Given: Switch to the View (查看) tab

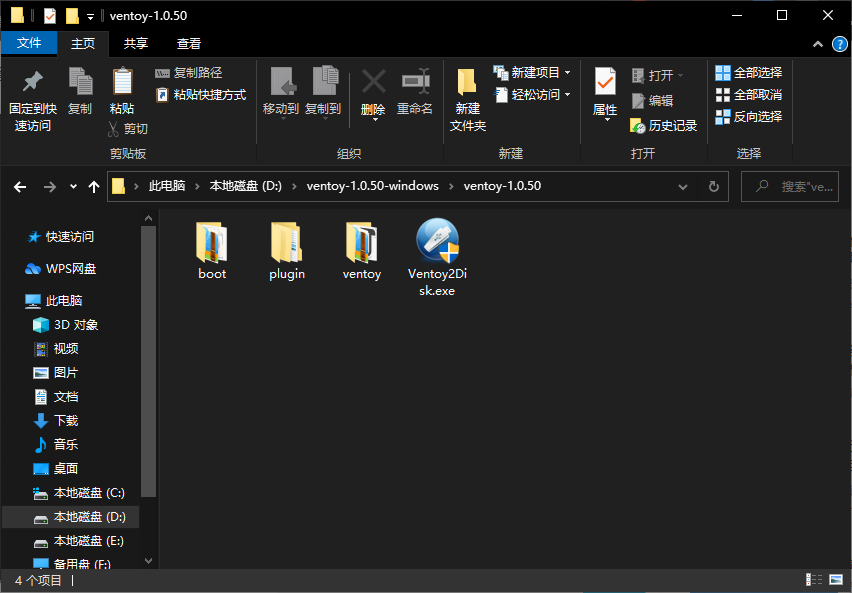Looking at the screenshot, I should click(189, 43).
